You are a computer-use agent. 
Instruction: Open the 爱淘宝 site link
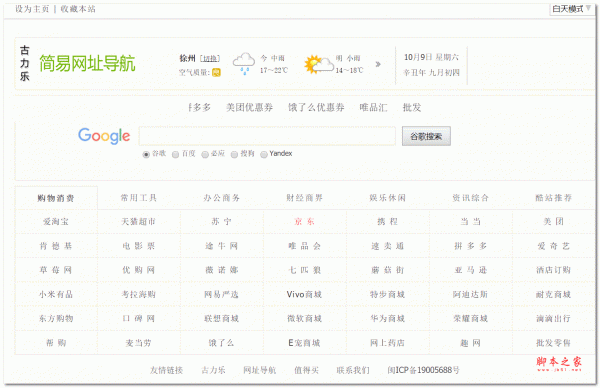pos(56,222)
